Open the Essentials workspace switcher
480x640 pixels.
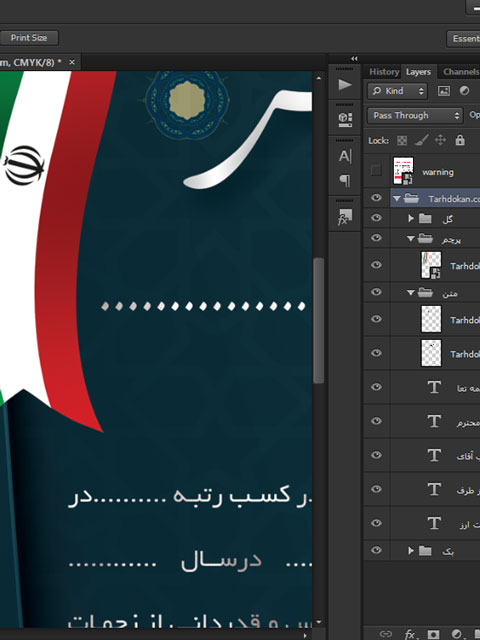[464, 38]
